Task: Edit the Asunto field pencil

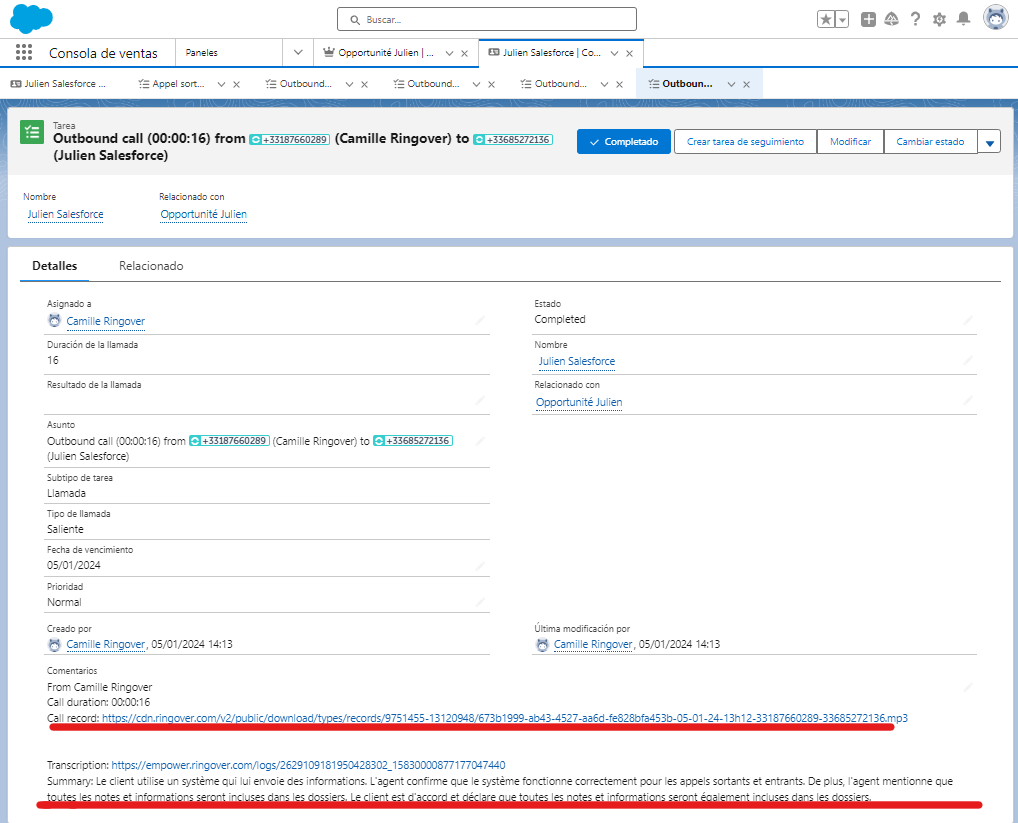Action: (480, 441)
